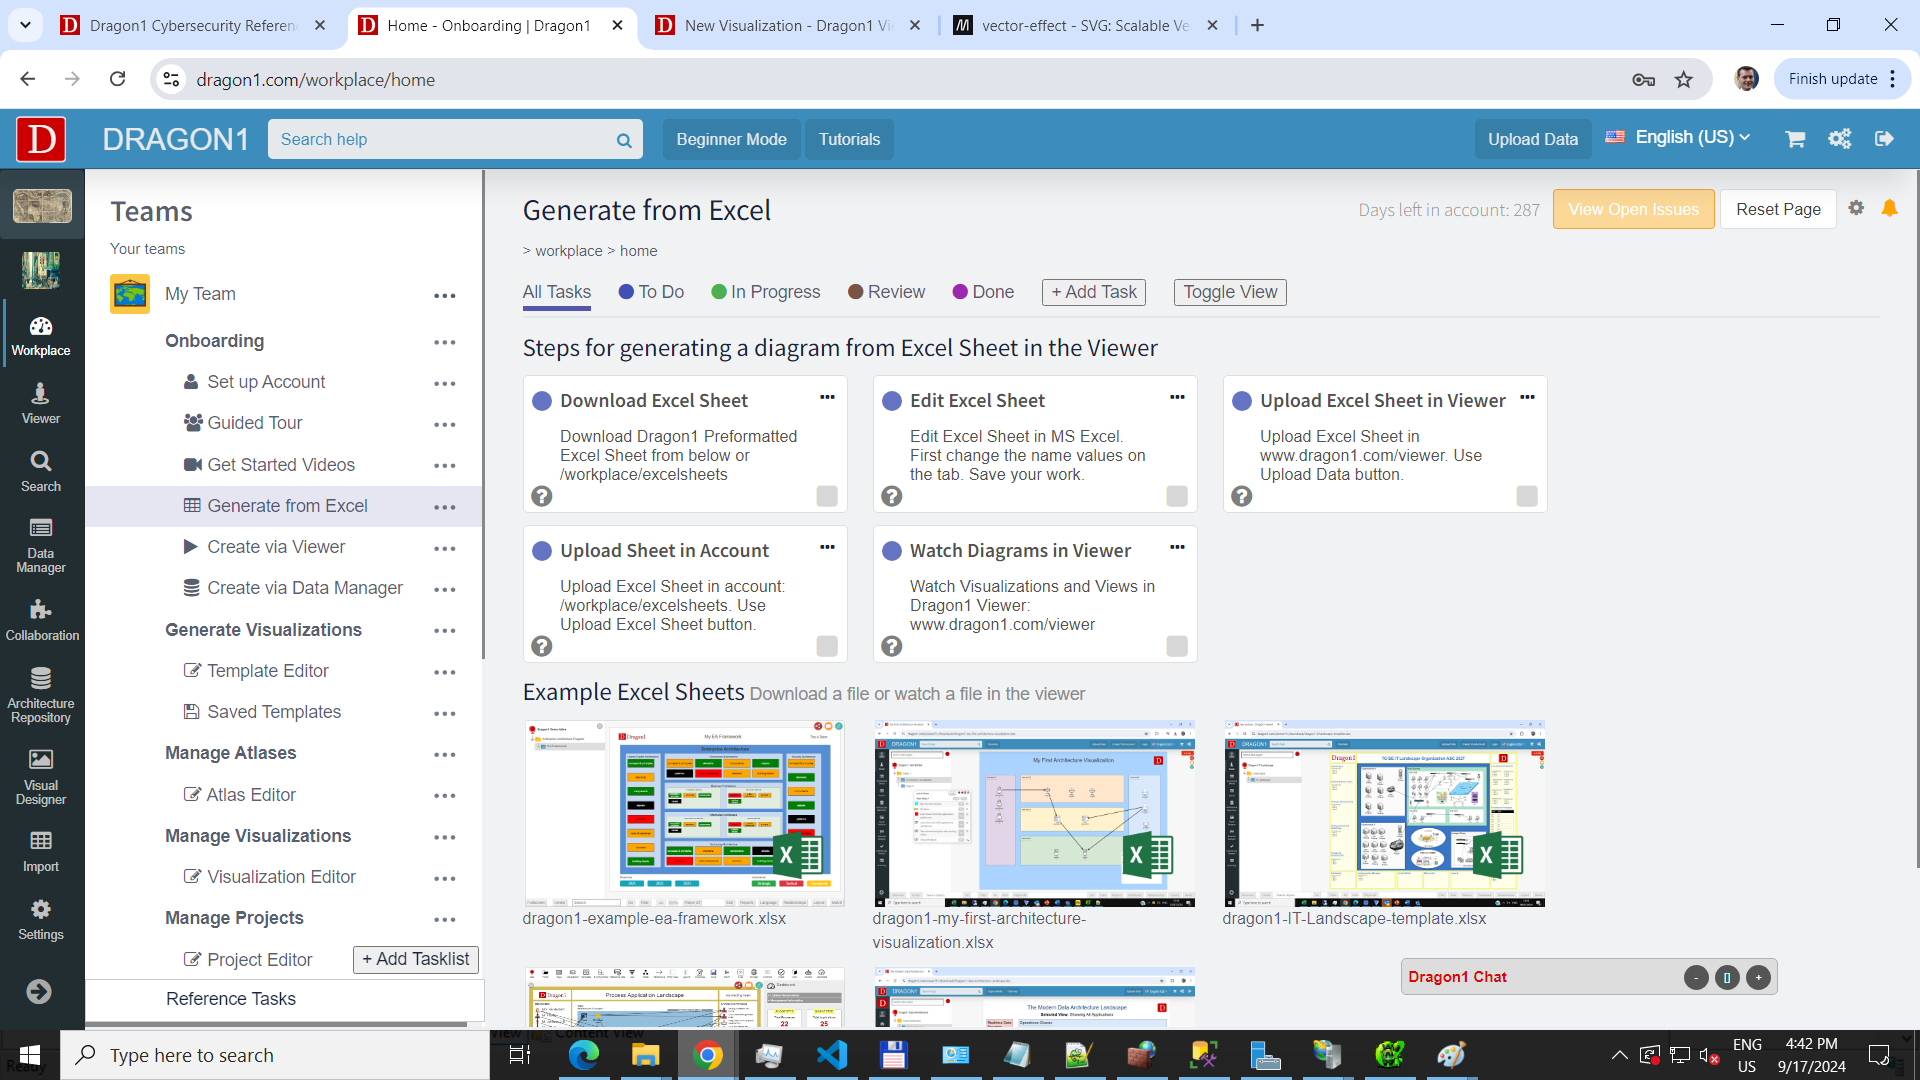The image size is (1920, 1080).
Task: Switch to Dragon1 Cybersecurity Reference tab
Action: point(193,25)
